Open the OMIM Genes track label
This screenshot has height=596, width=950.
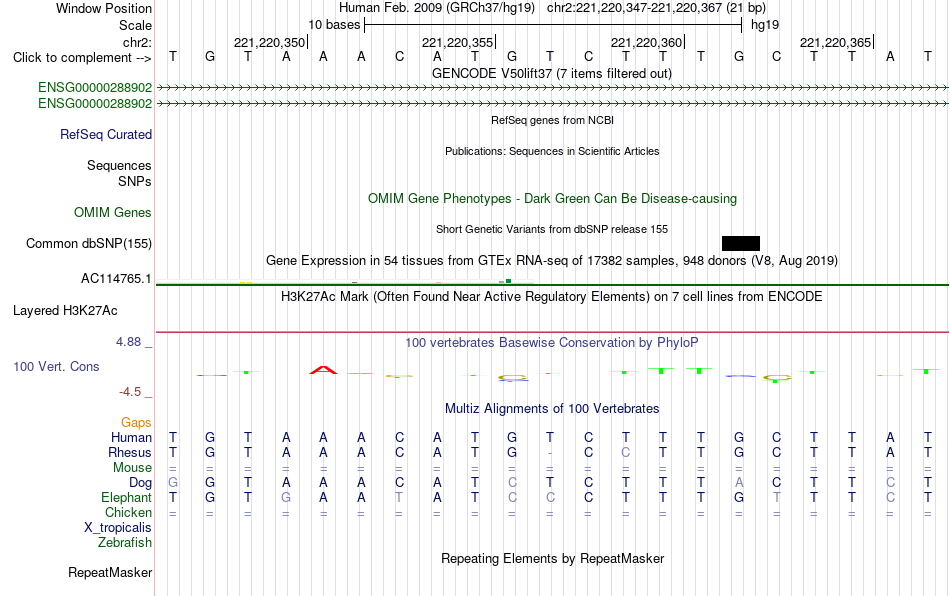pos(113,213)
